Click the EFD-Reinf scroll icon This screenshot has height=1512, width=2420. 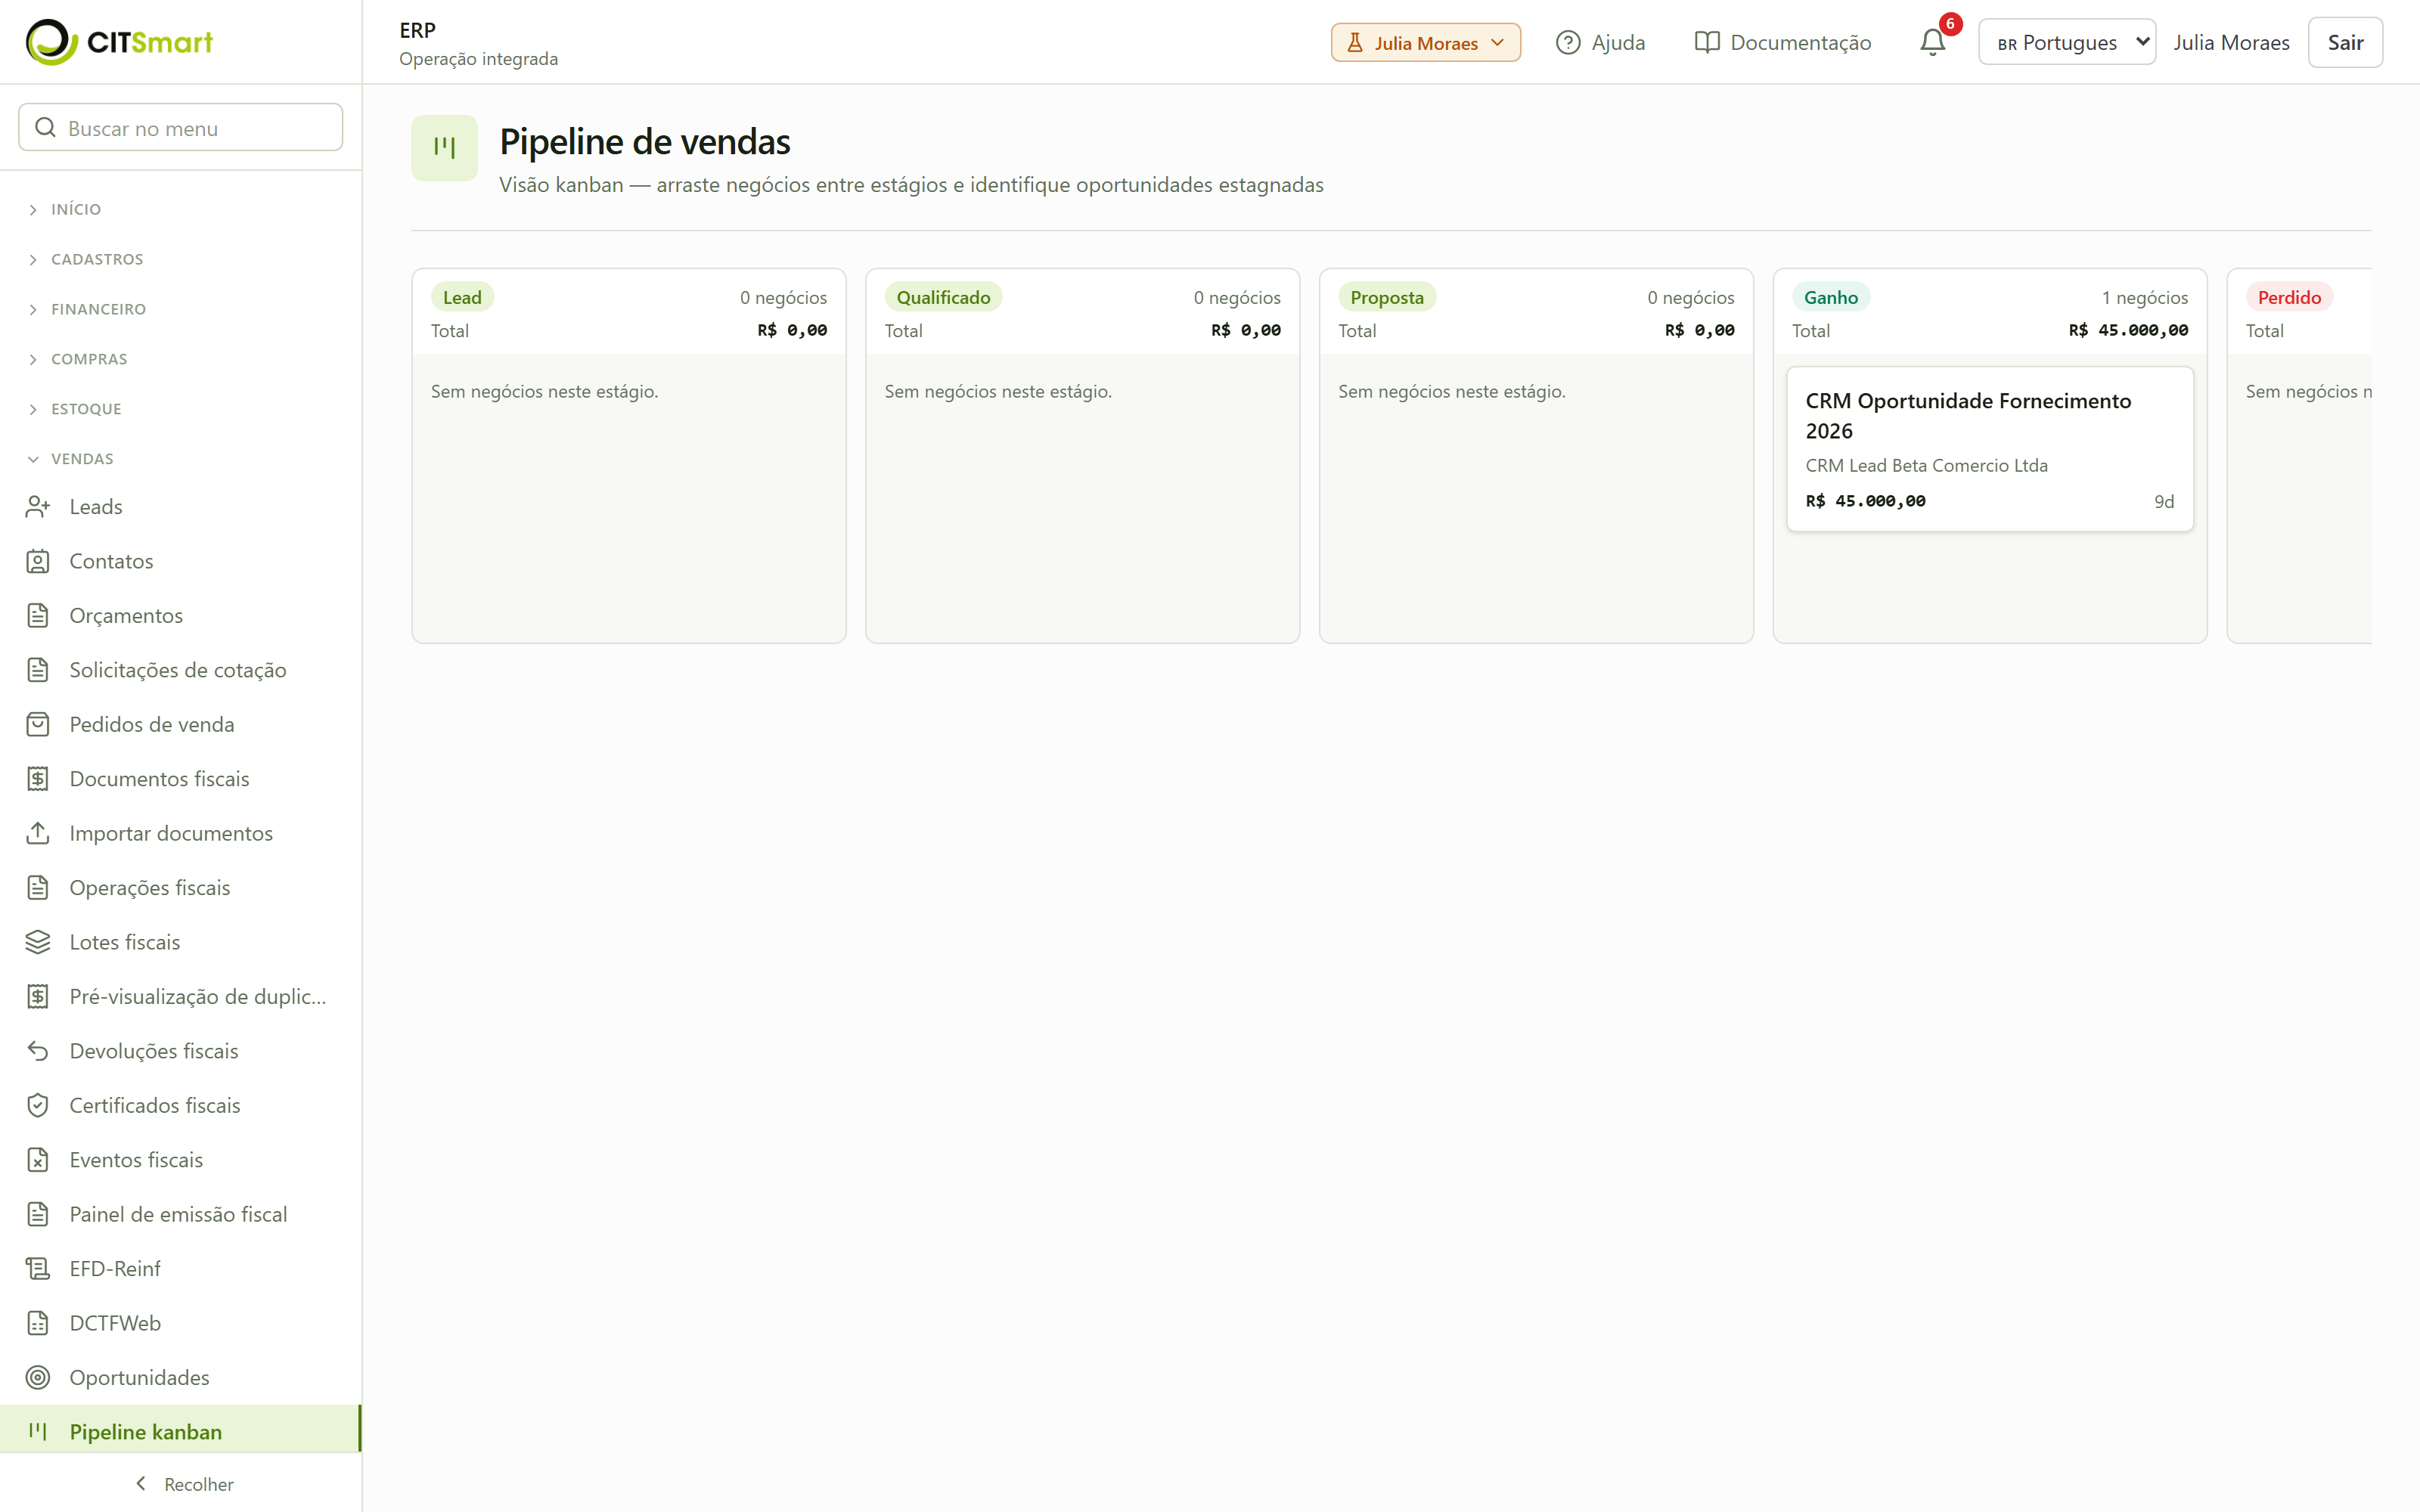[38, 1269]
